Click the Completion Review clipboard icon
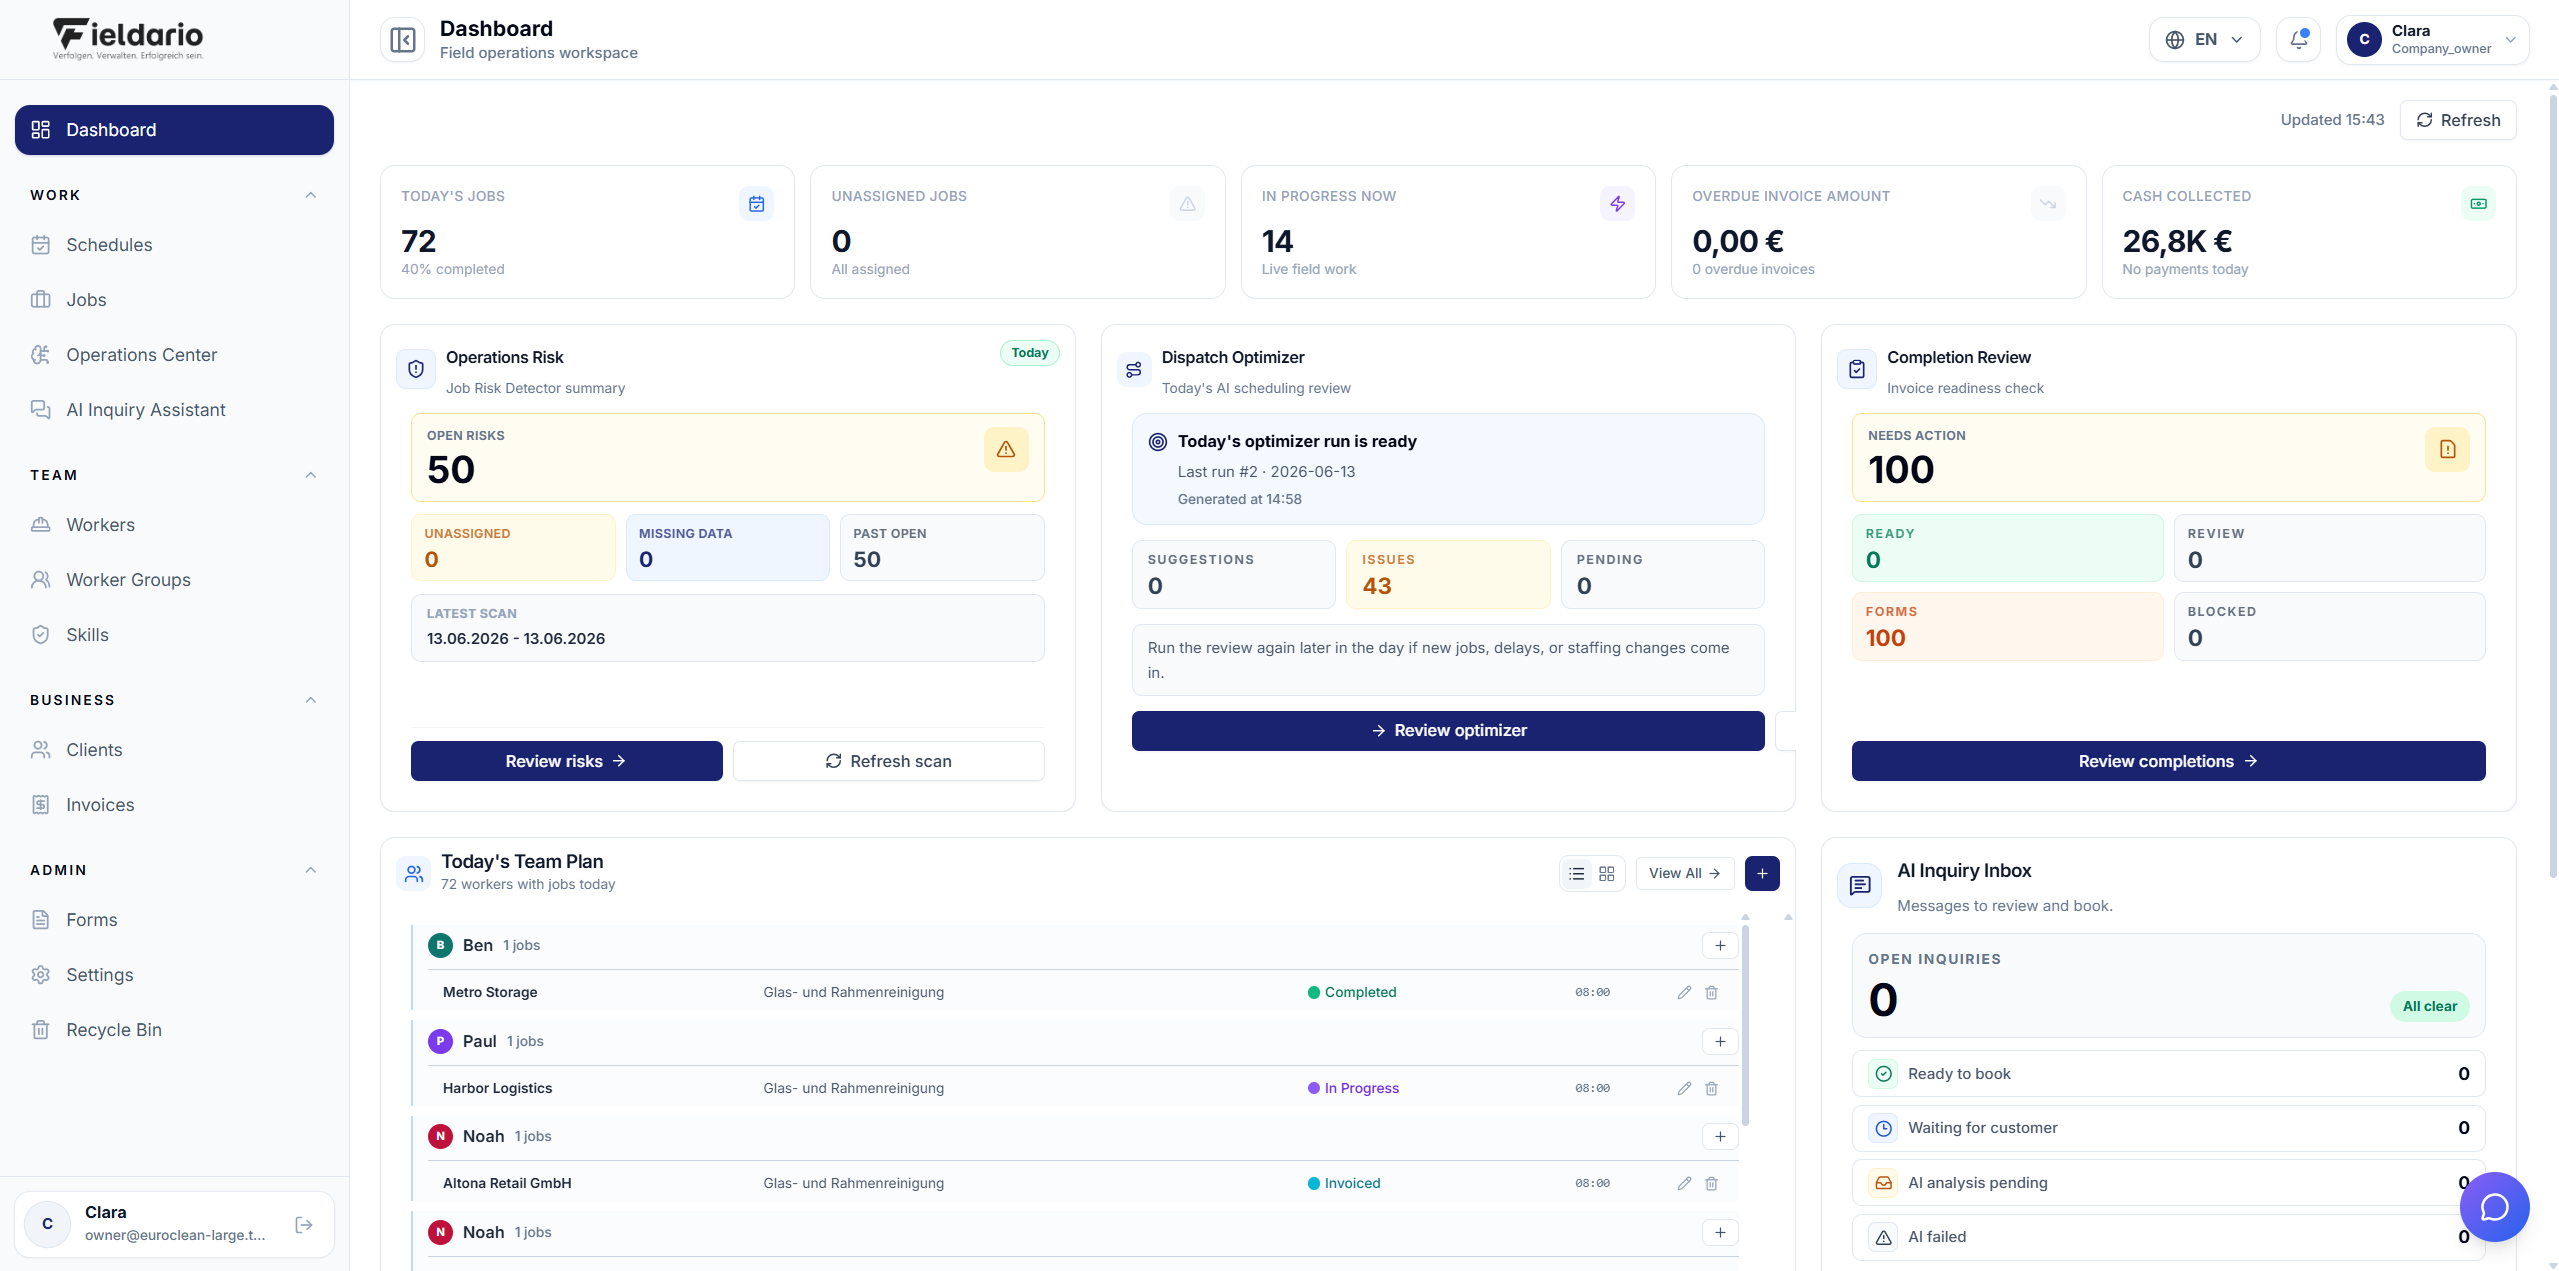The image size is (2559, 1271). point(1857,369)
